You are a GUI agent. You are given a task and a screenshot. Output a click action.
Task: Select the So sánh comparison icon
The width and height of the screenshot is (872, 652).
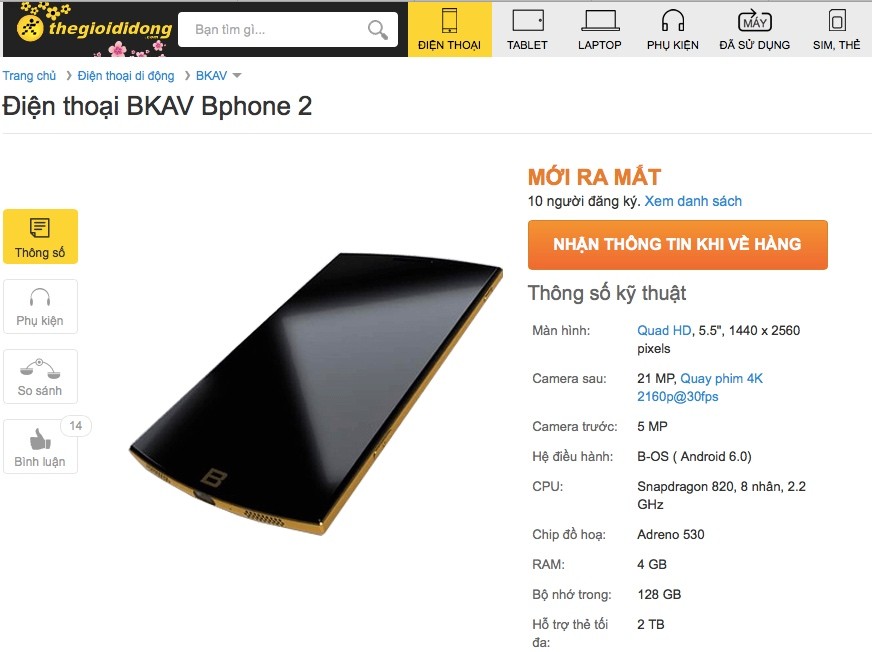tap(40, 369)
